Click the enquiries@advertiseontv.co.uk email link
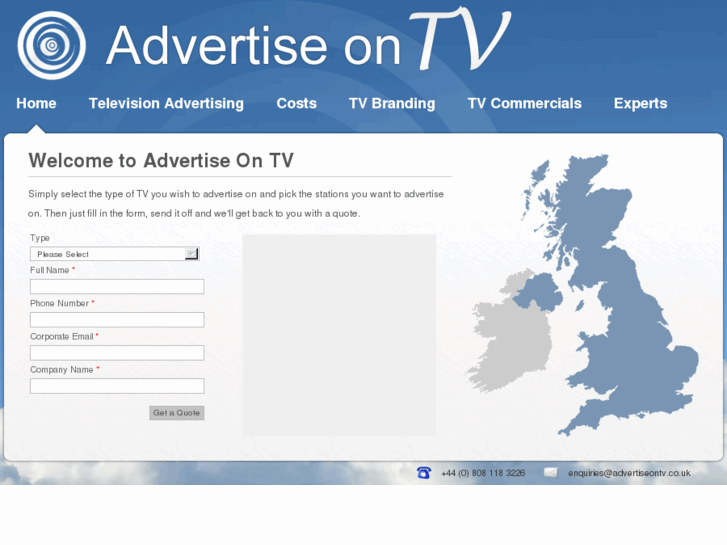Screen dimensions: 727x545 pyautogui.click(x=629, y=473)
